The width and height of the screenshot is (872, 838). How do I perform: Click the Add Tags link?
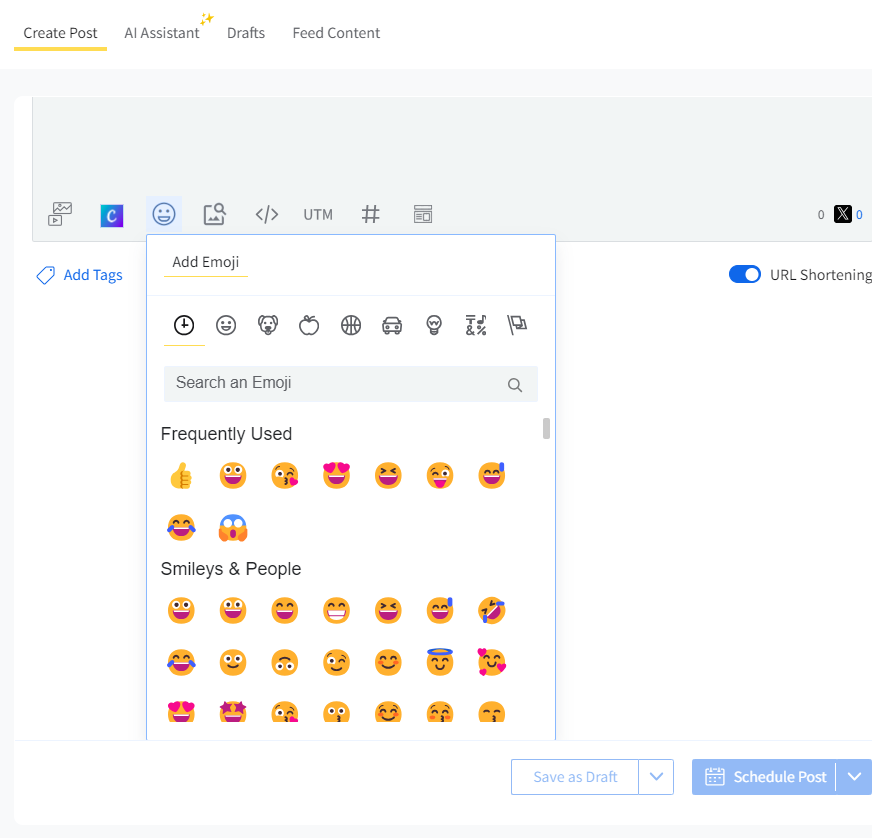pos(80,275)
